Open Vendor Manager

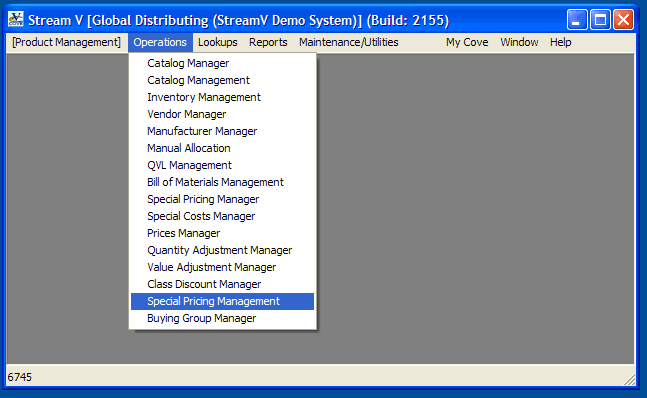222,114
